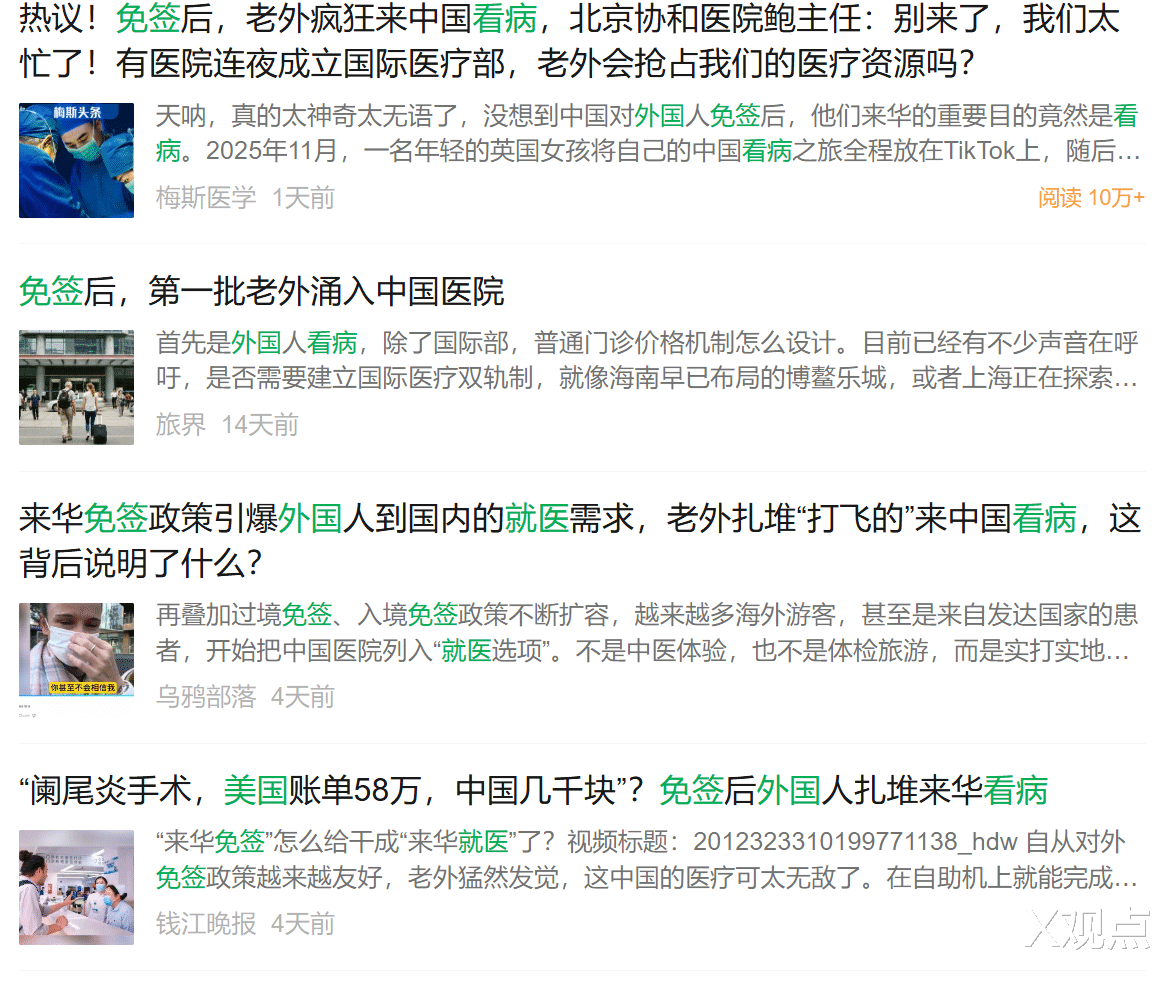Click the 阅读 10万+ read count
The height and width of the screenshot is (981, 1175).
pos(1091,198)
